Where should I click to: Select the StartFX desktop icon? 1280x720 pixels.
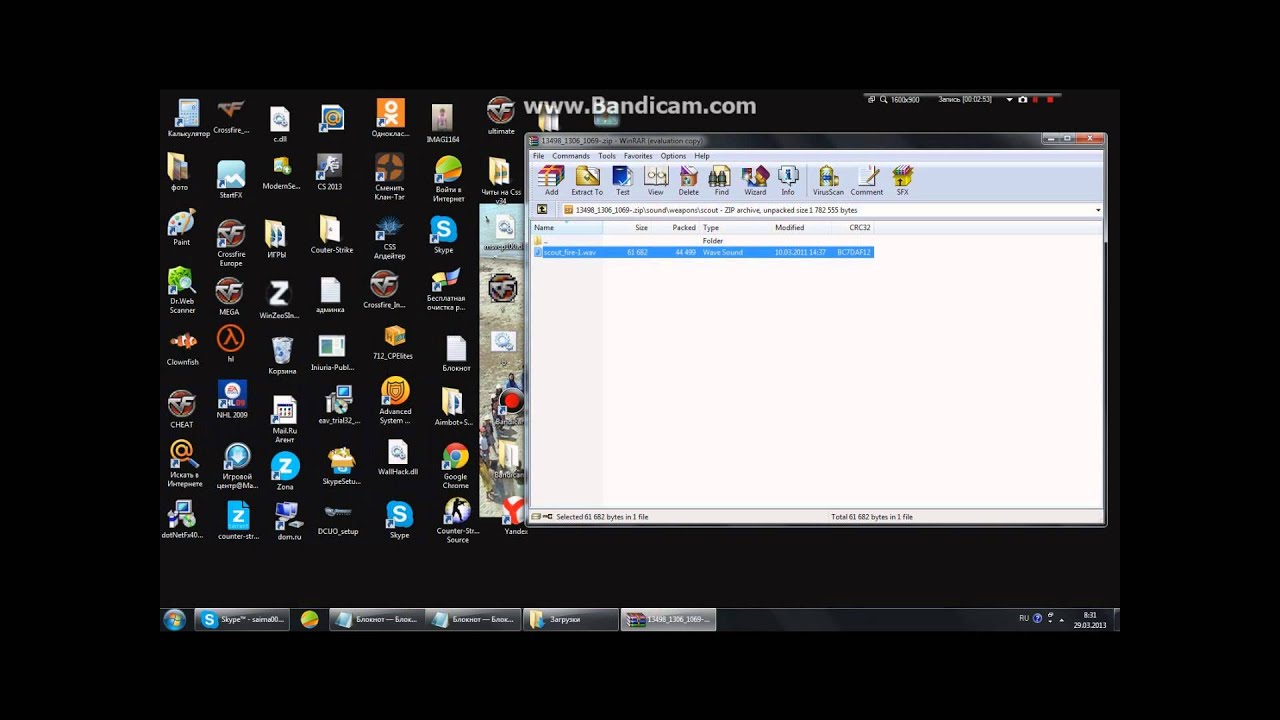(231, 180)
